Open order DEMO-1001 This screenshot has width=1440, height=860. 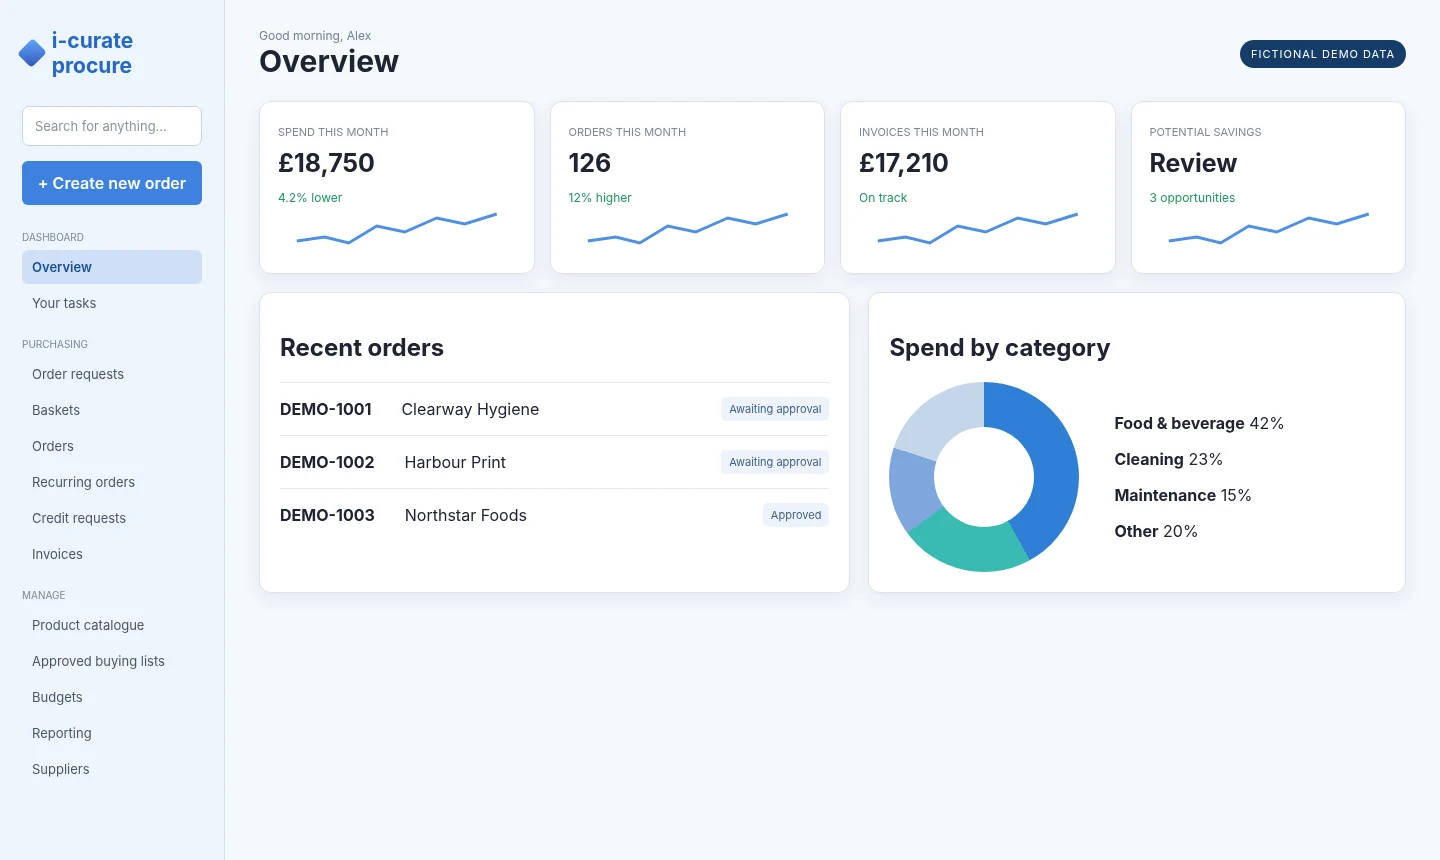point(326,409)
